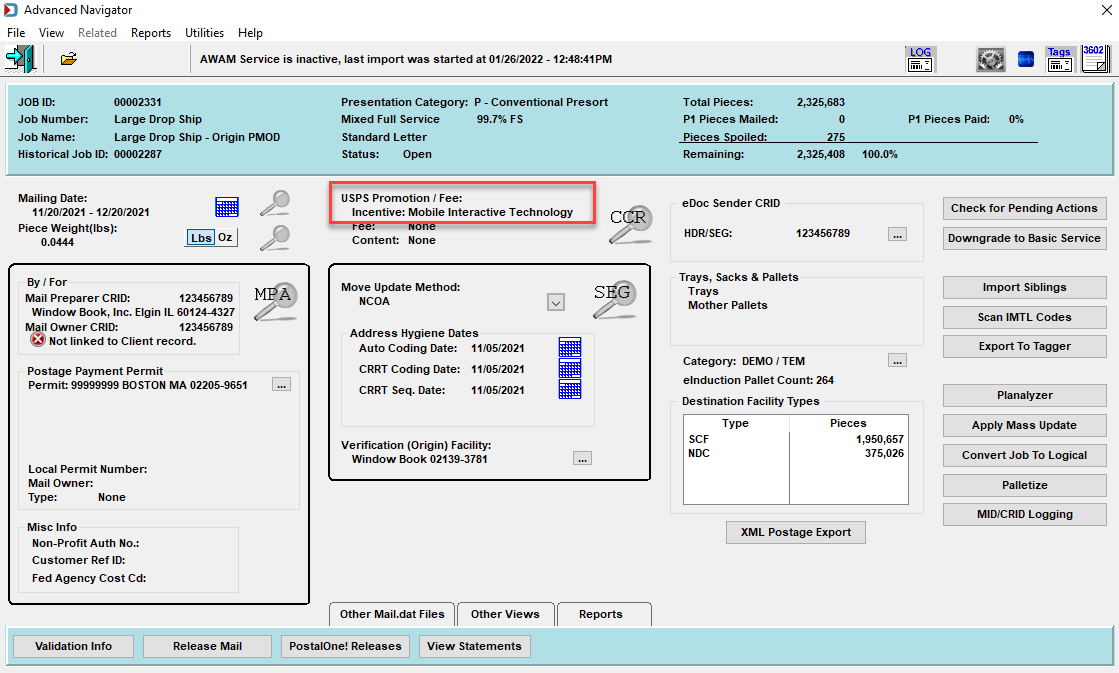
Task: Click the Check for Pending Actions button
Action: (1024, 208)
